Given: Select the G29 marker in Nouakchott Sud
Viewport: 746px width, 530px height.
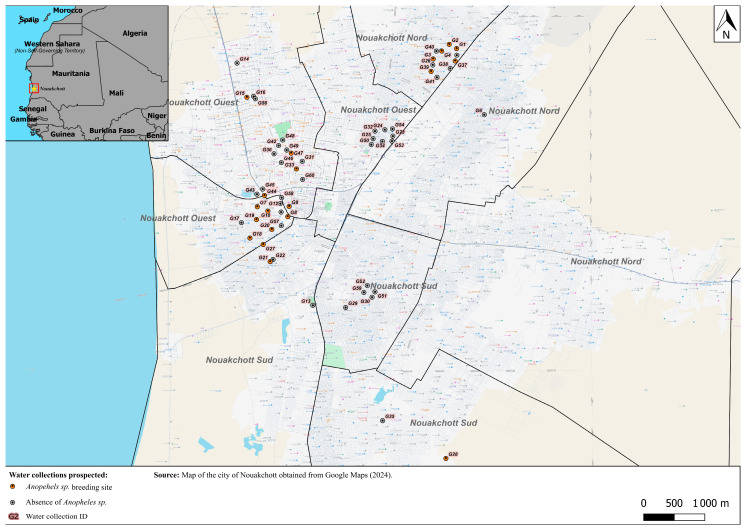Looking at the screenshot, I should point(345,307).
